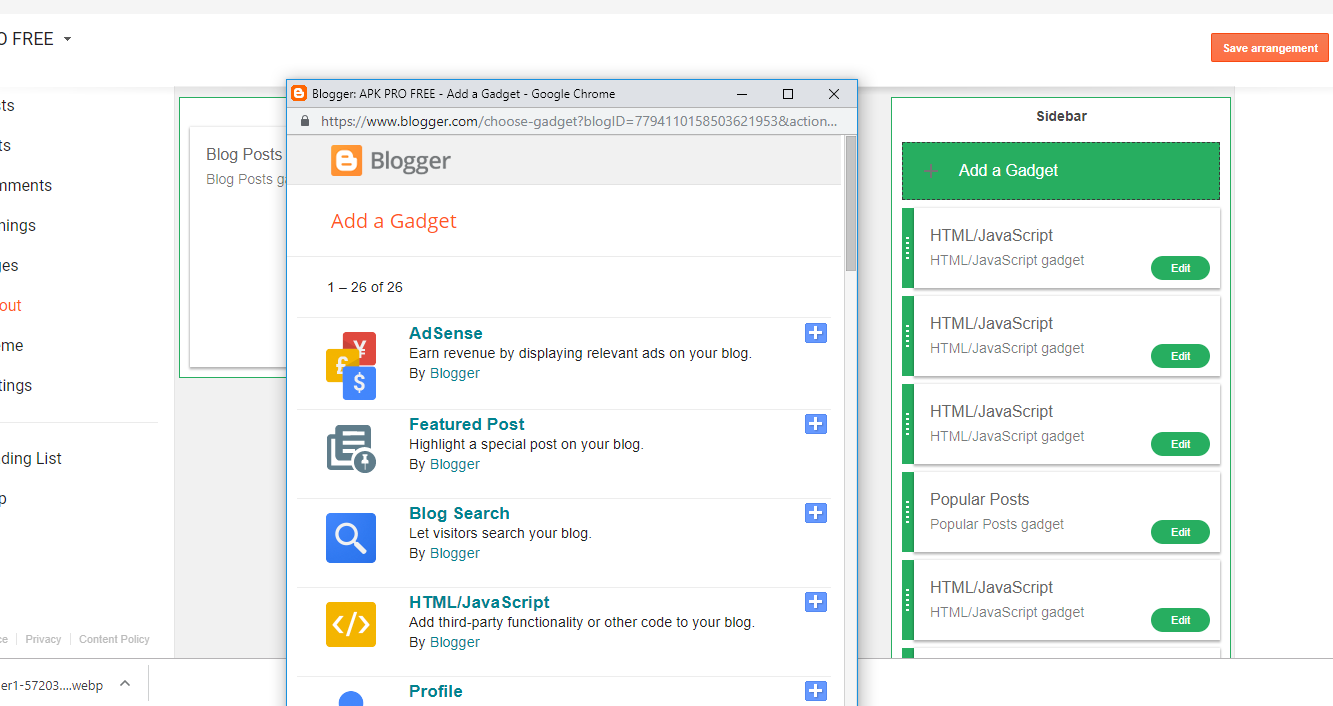This screenshot has height=706, width=1333.
Task: Click the 'Add a Gadget' popup heading
Action: 394,221
